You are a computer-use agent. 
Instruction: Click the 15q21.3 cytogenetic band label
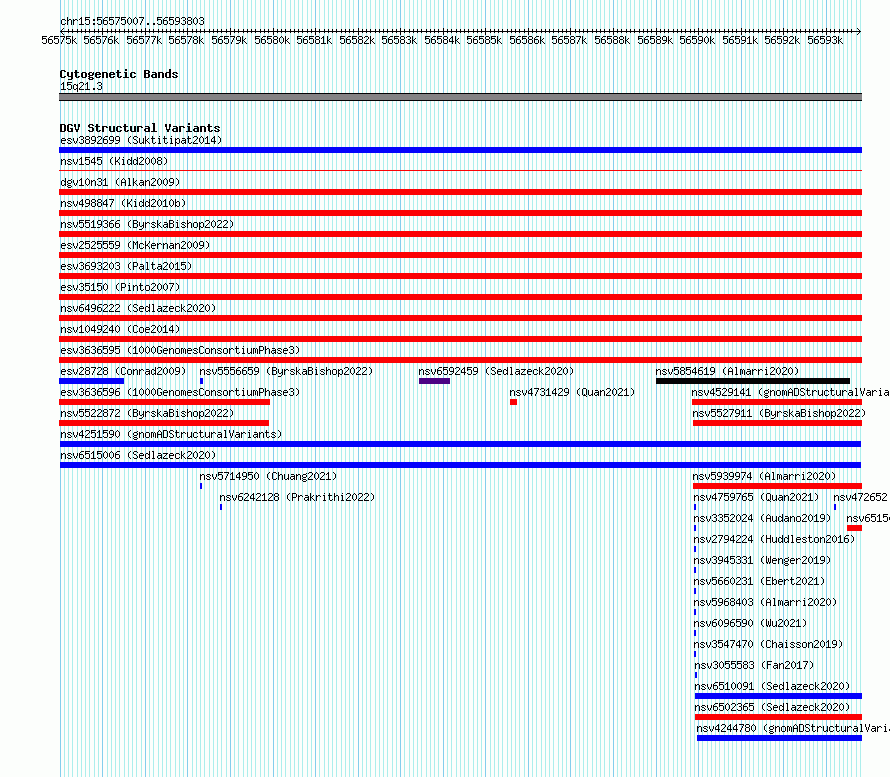click(x=81, y=86)
